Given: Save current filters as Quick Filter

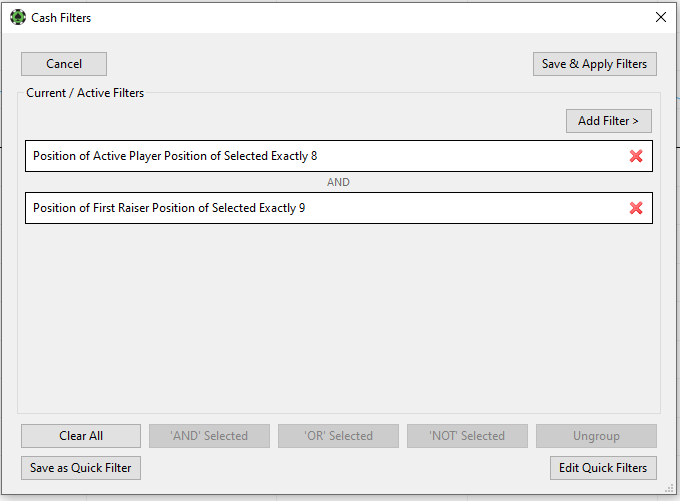Looking at the screenshot, I should coord(81,468).
